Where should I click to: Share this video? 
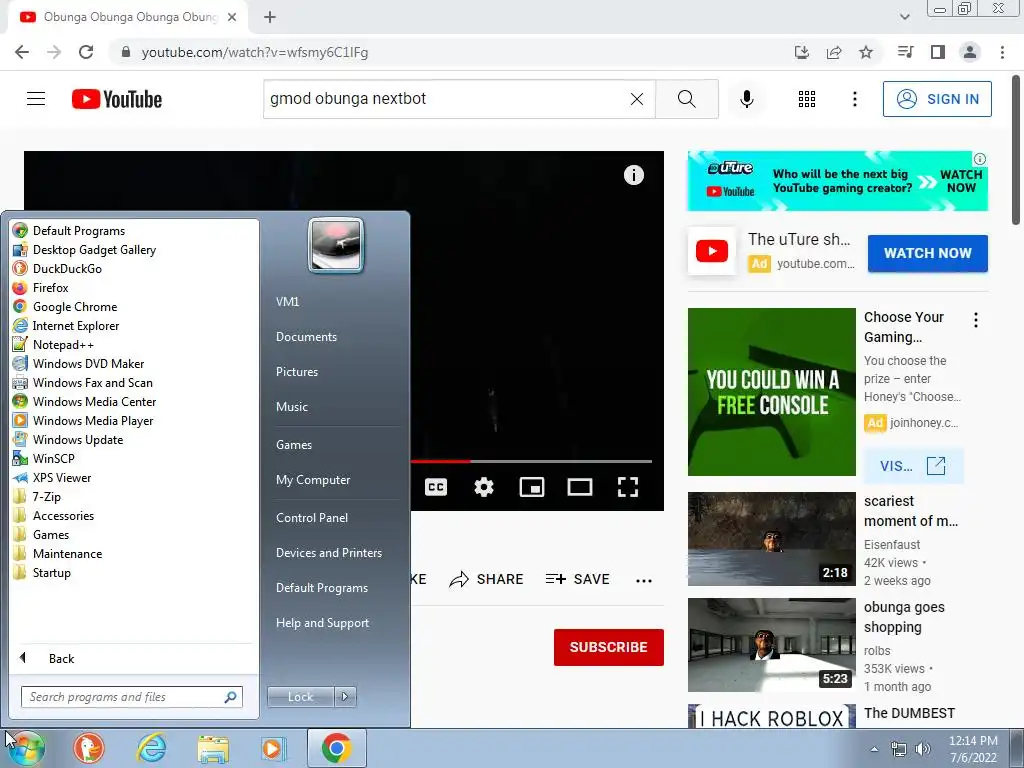click(x=487, y=579)
